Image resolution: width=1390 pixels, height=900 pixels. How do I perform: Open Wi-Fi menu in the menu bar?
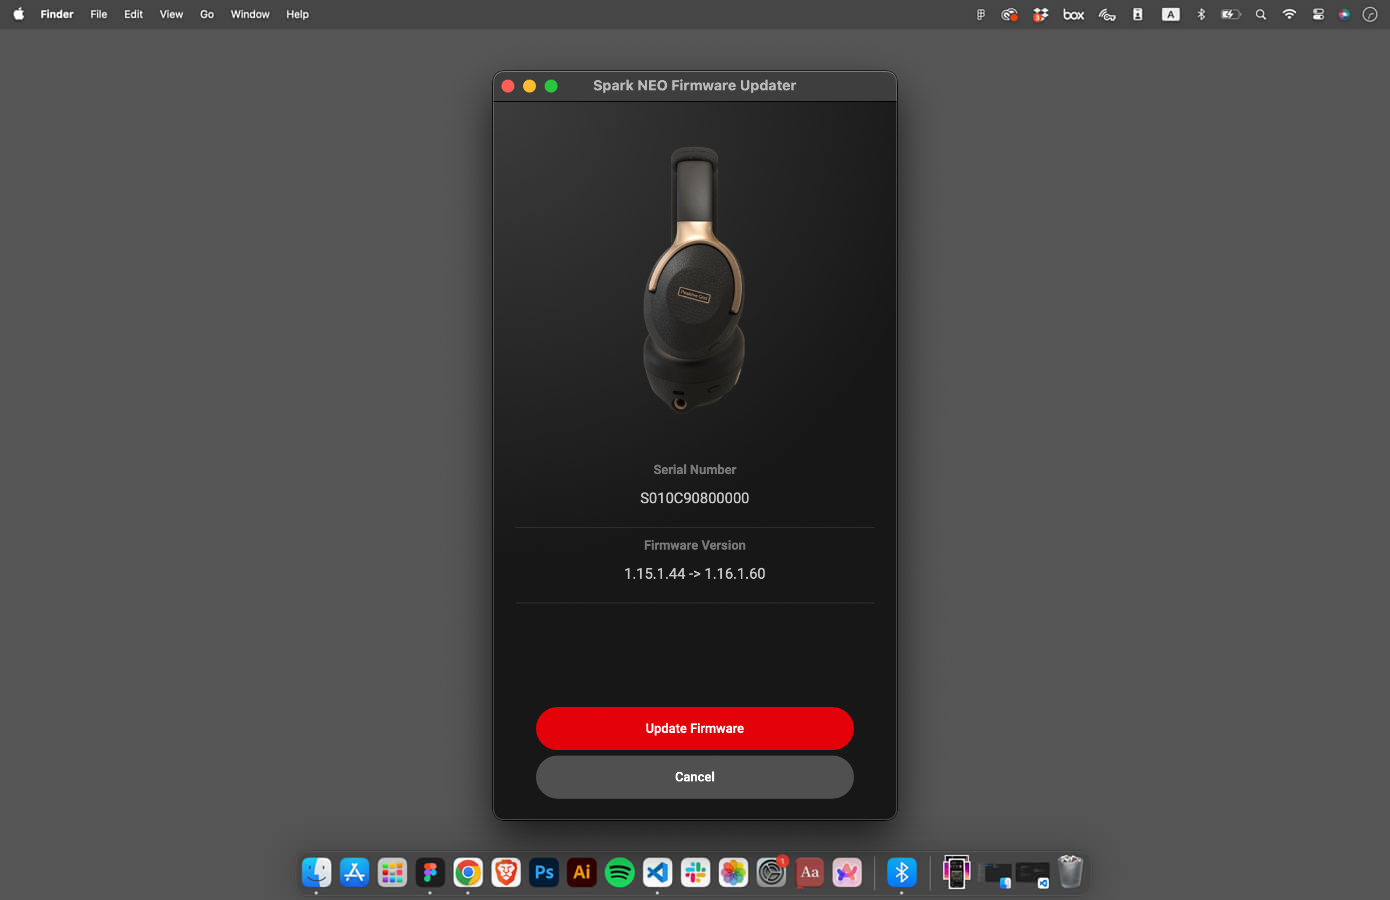[1289, 14]
